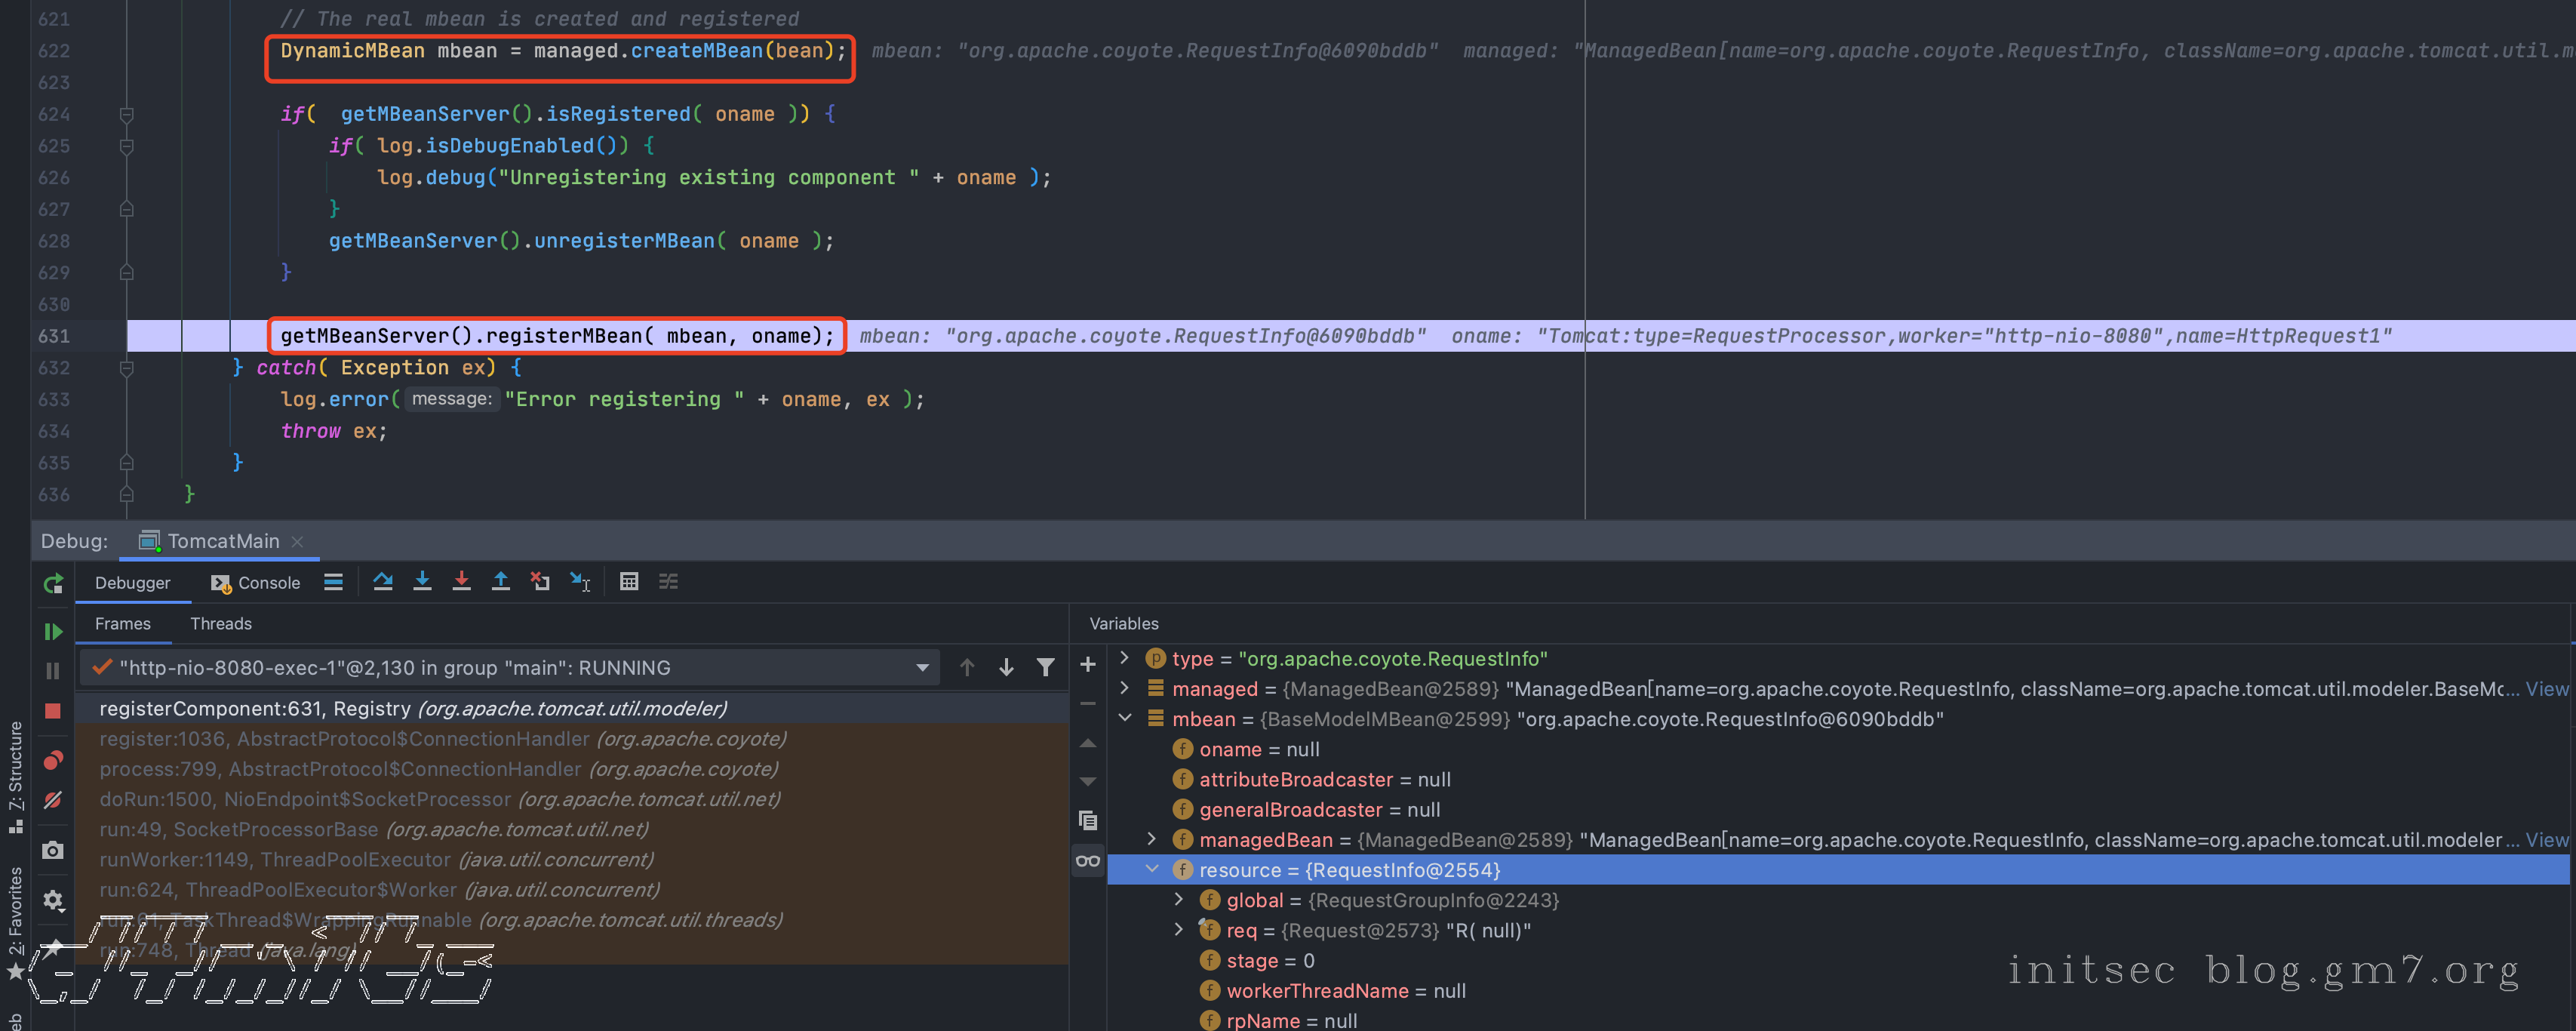Click the Step Over debugger icon
The image size is (2576, 1031).
click(x=383, y=582)
